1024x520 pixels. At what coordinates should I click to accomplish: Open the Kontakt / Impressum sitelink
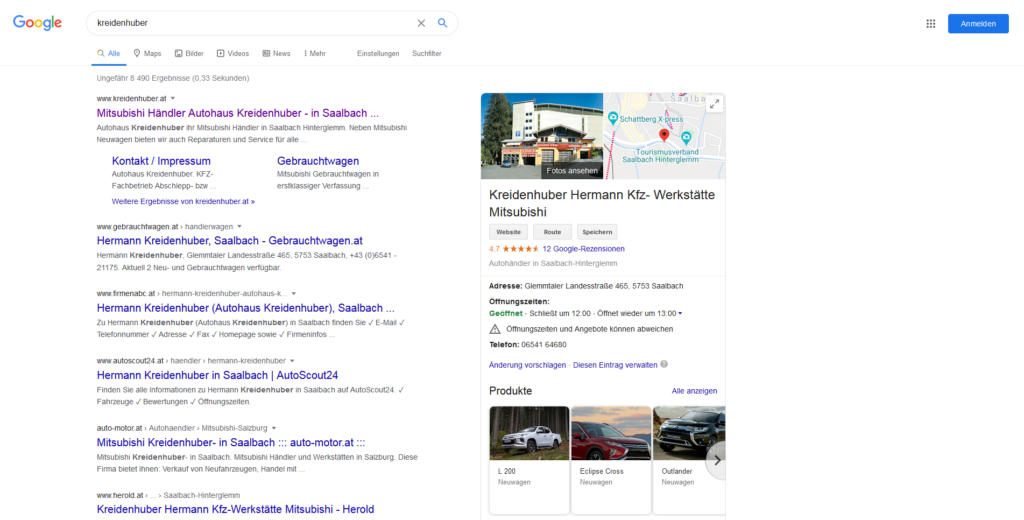point(161,161)
